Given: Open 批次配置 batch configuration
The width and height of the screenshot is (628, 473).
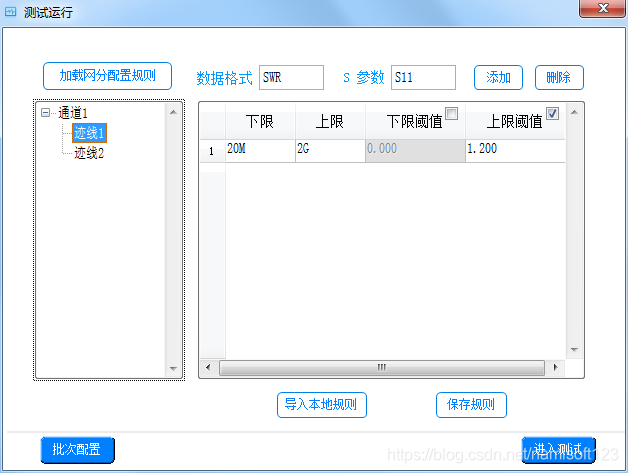Looking at the screenshot, I should [77, 450].
